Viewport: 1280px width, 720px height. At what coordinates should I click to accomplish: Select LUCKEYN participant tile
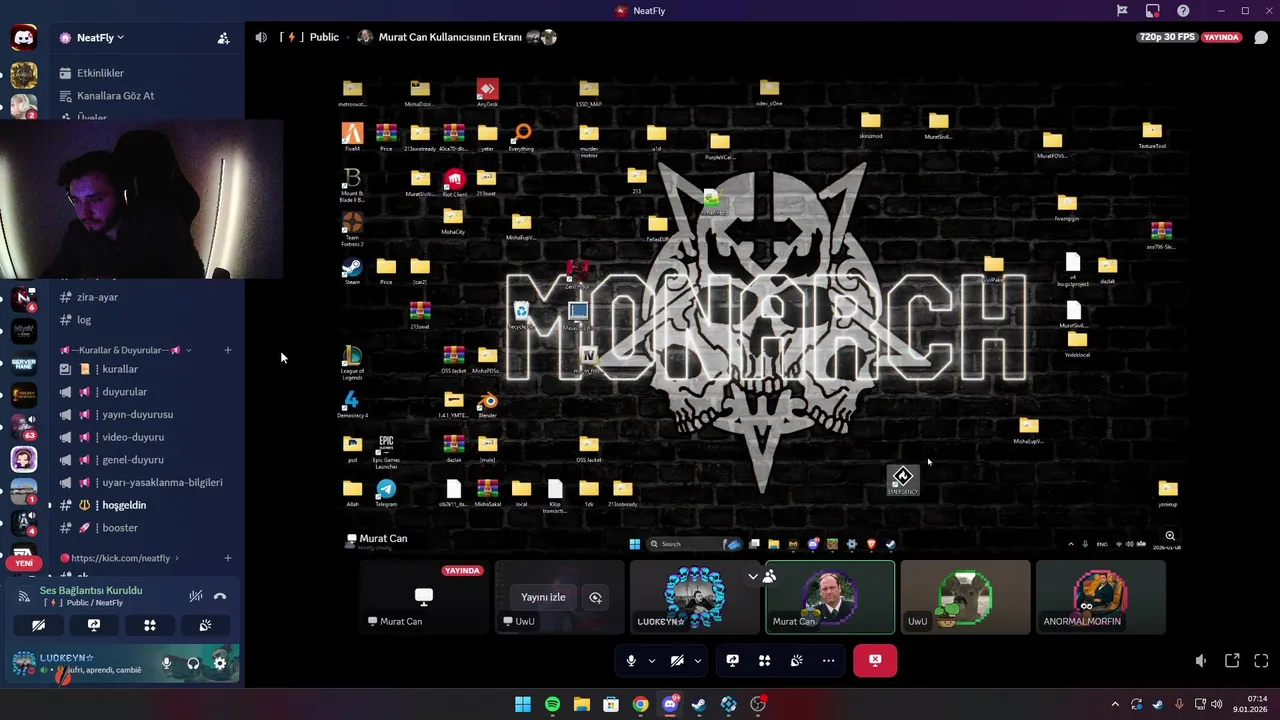click(x=695, y=597)
